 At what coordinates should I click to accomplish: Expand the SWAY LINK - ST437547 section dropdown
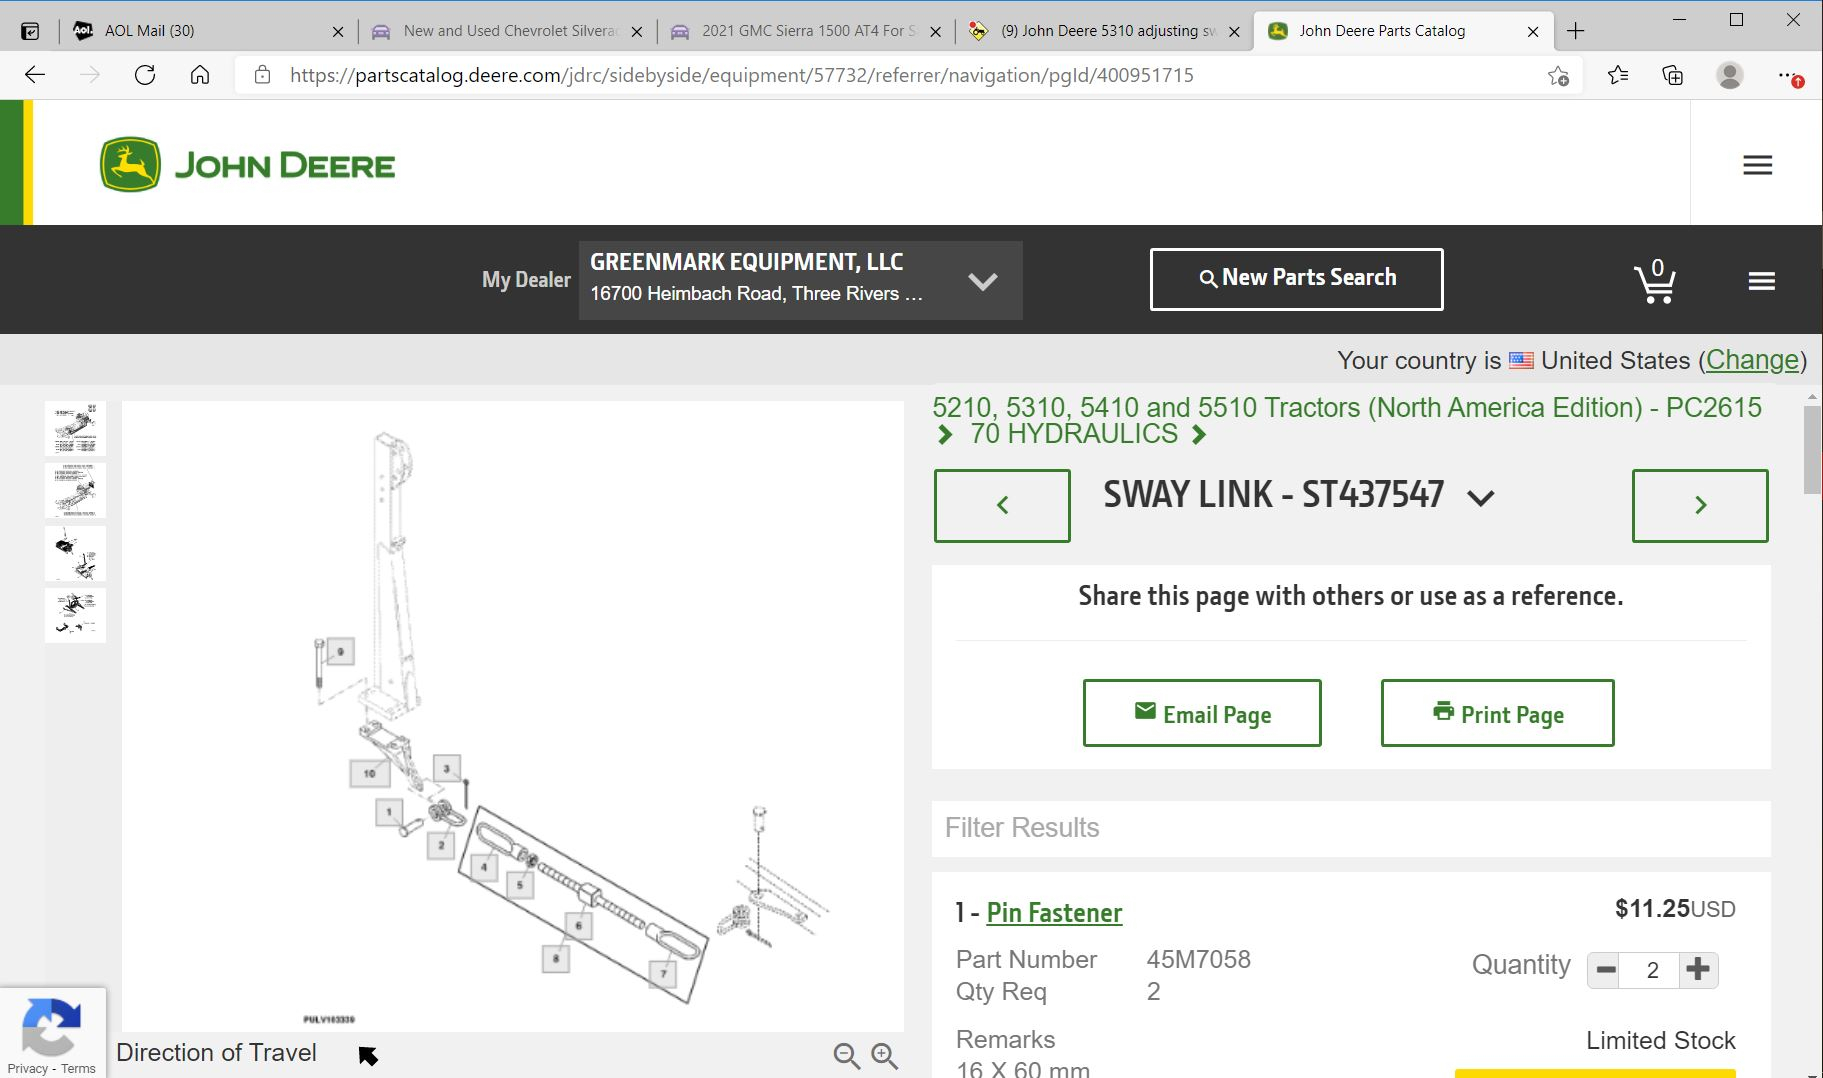(x=1479, y=498)
